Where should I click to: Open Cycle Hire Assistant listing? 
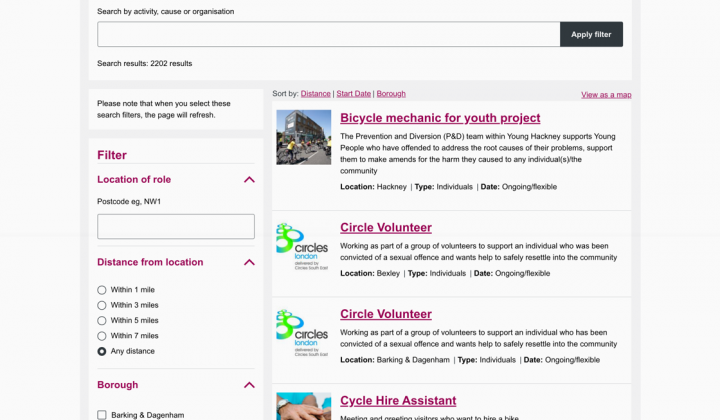[x=398, y=401]
